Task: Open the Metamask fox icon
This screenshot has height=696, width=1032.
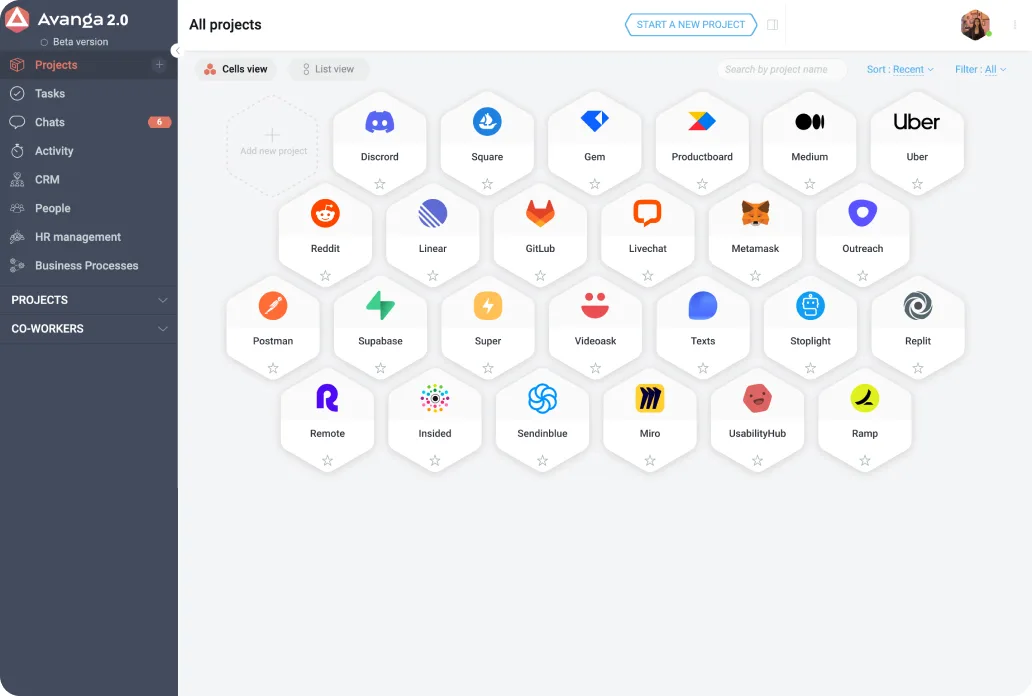Action: point(755,213)
